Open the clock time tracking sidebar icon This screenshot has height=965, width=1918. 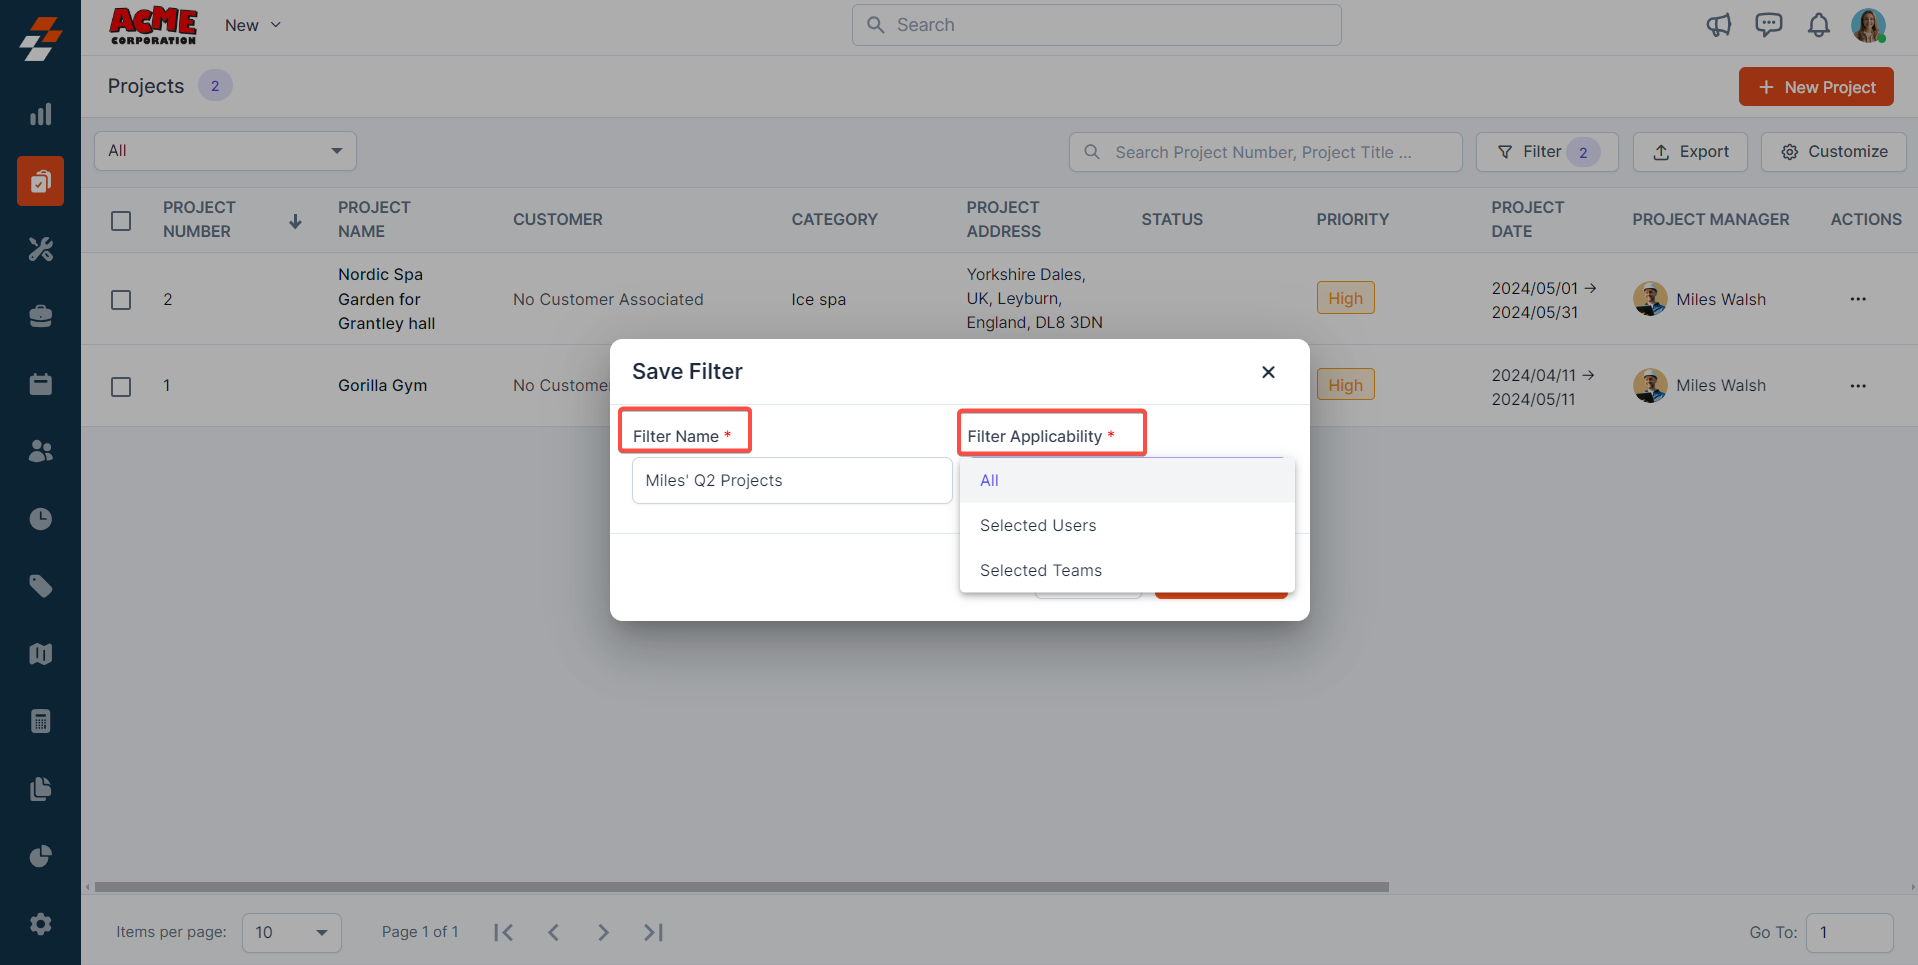[x=40, y=519]
